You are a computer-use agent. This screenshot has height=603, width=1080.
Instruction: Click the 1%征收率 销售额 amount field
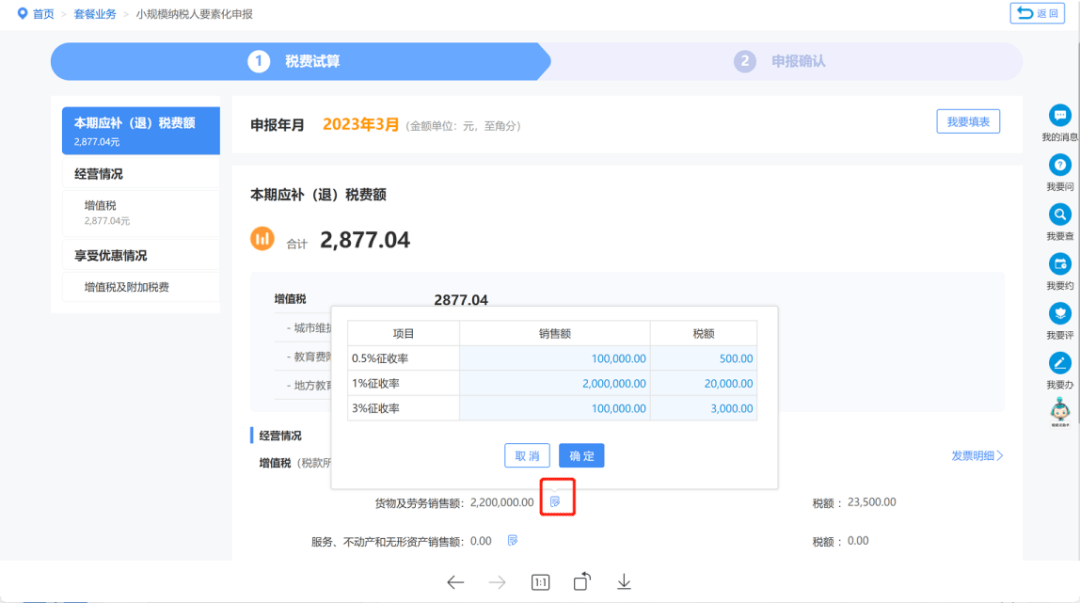[554, 383]
